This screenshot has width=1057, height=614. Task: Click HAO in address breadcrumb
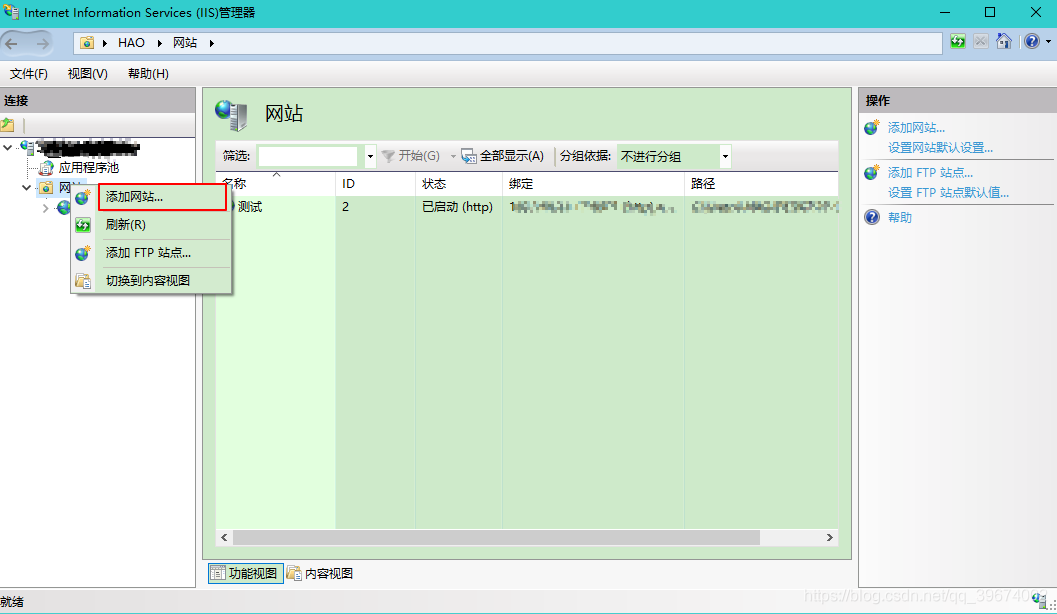click(x=131, y=43)
